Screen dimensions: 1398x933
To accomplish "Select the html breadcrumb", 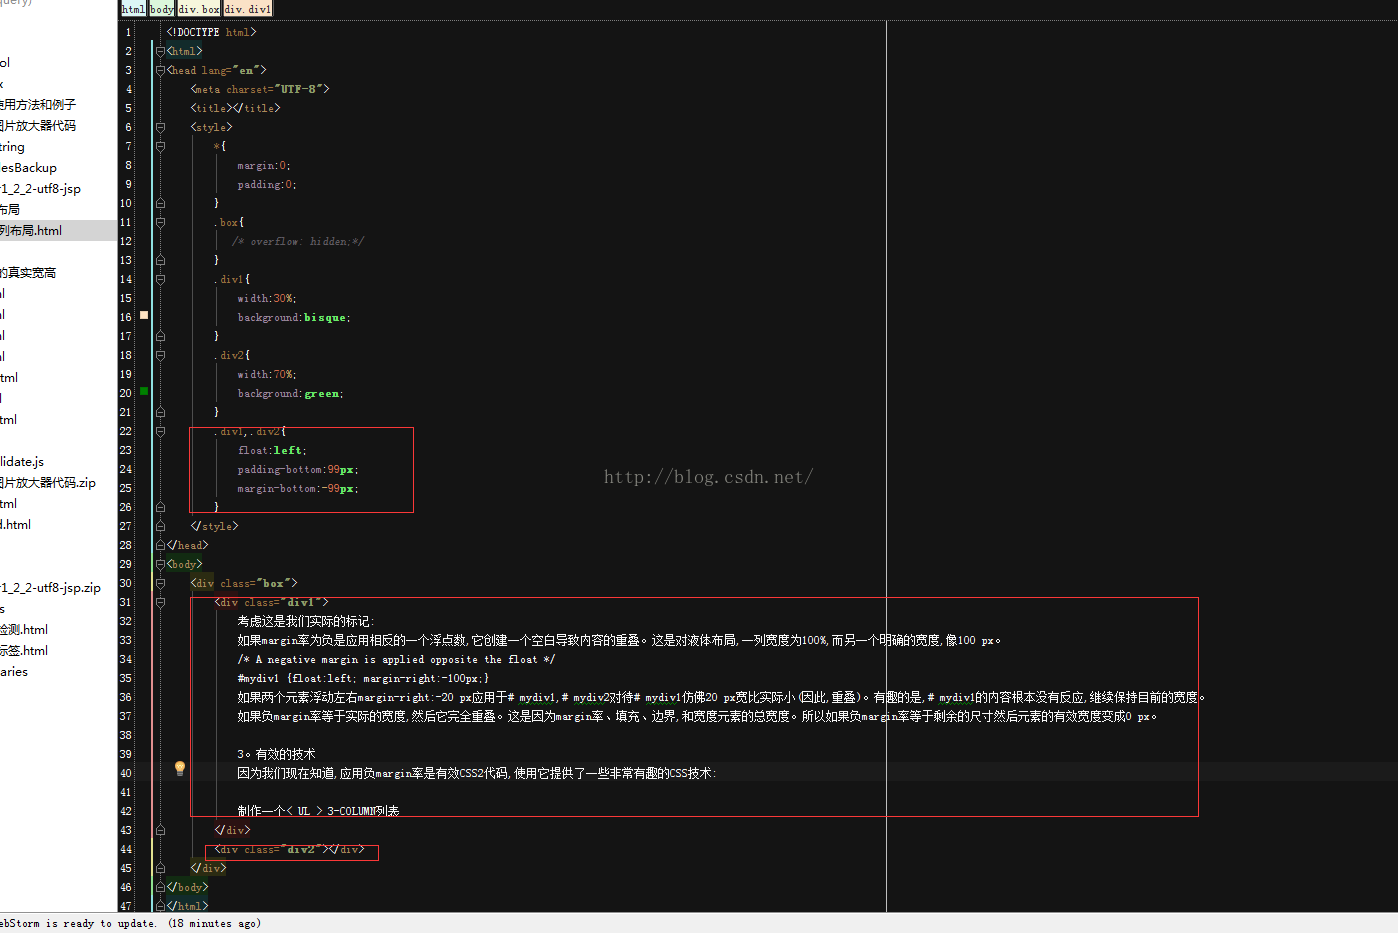I will tap(133, 9).
